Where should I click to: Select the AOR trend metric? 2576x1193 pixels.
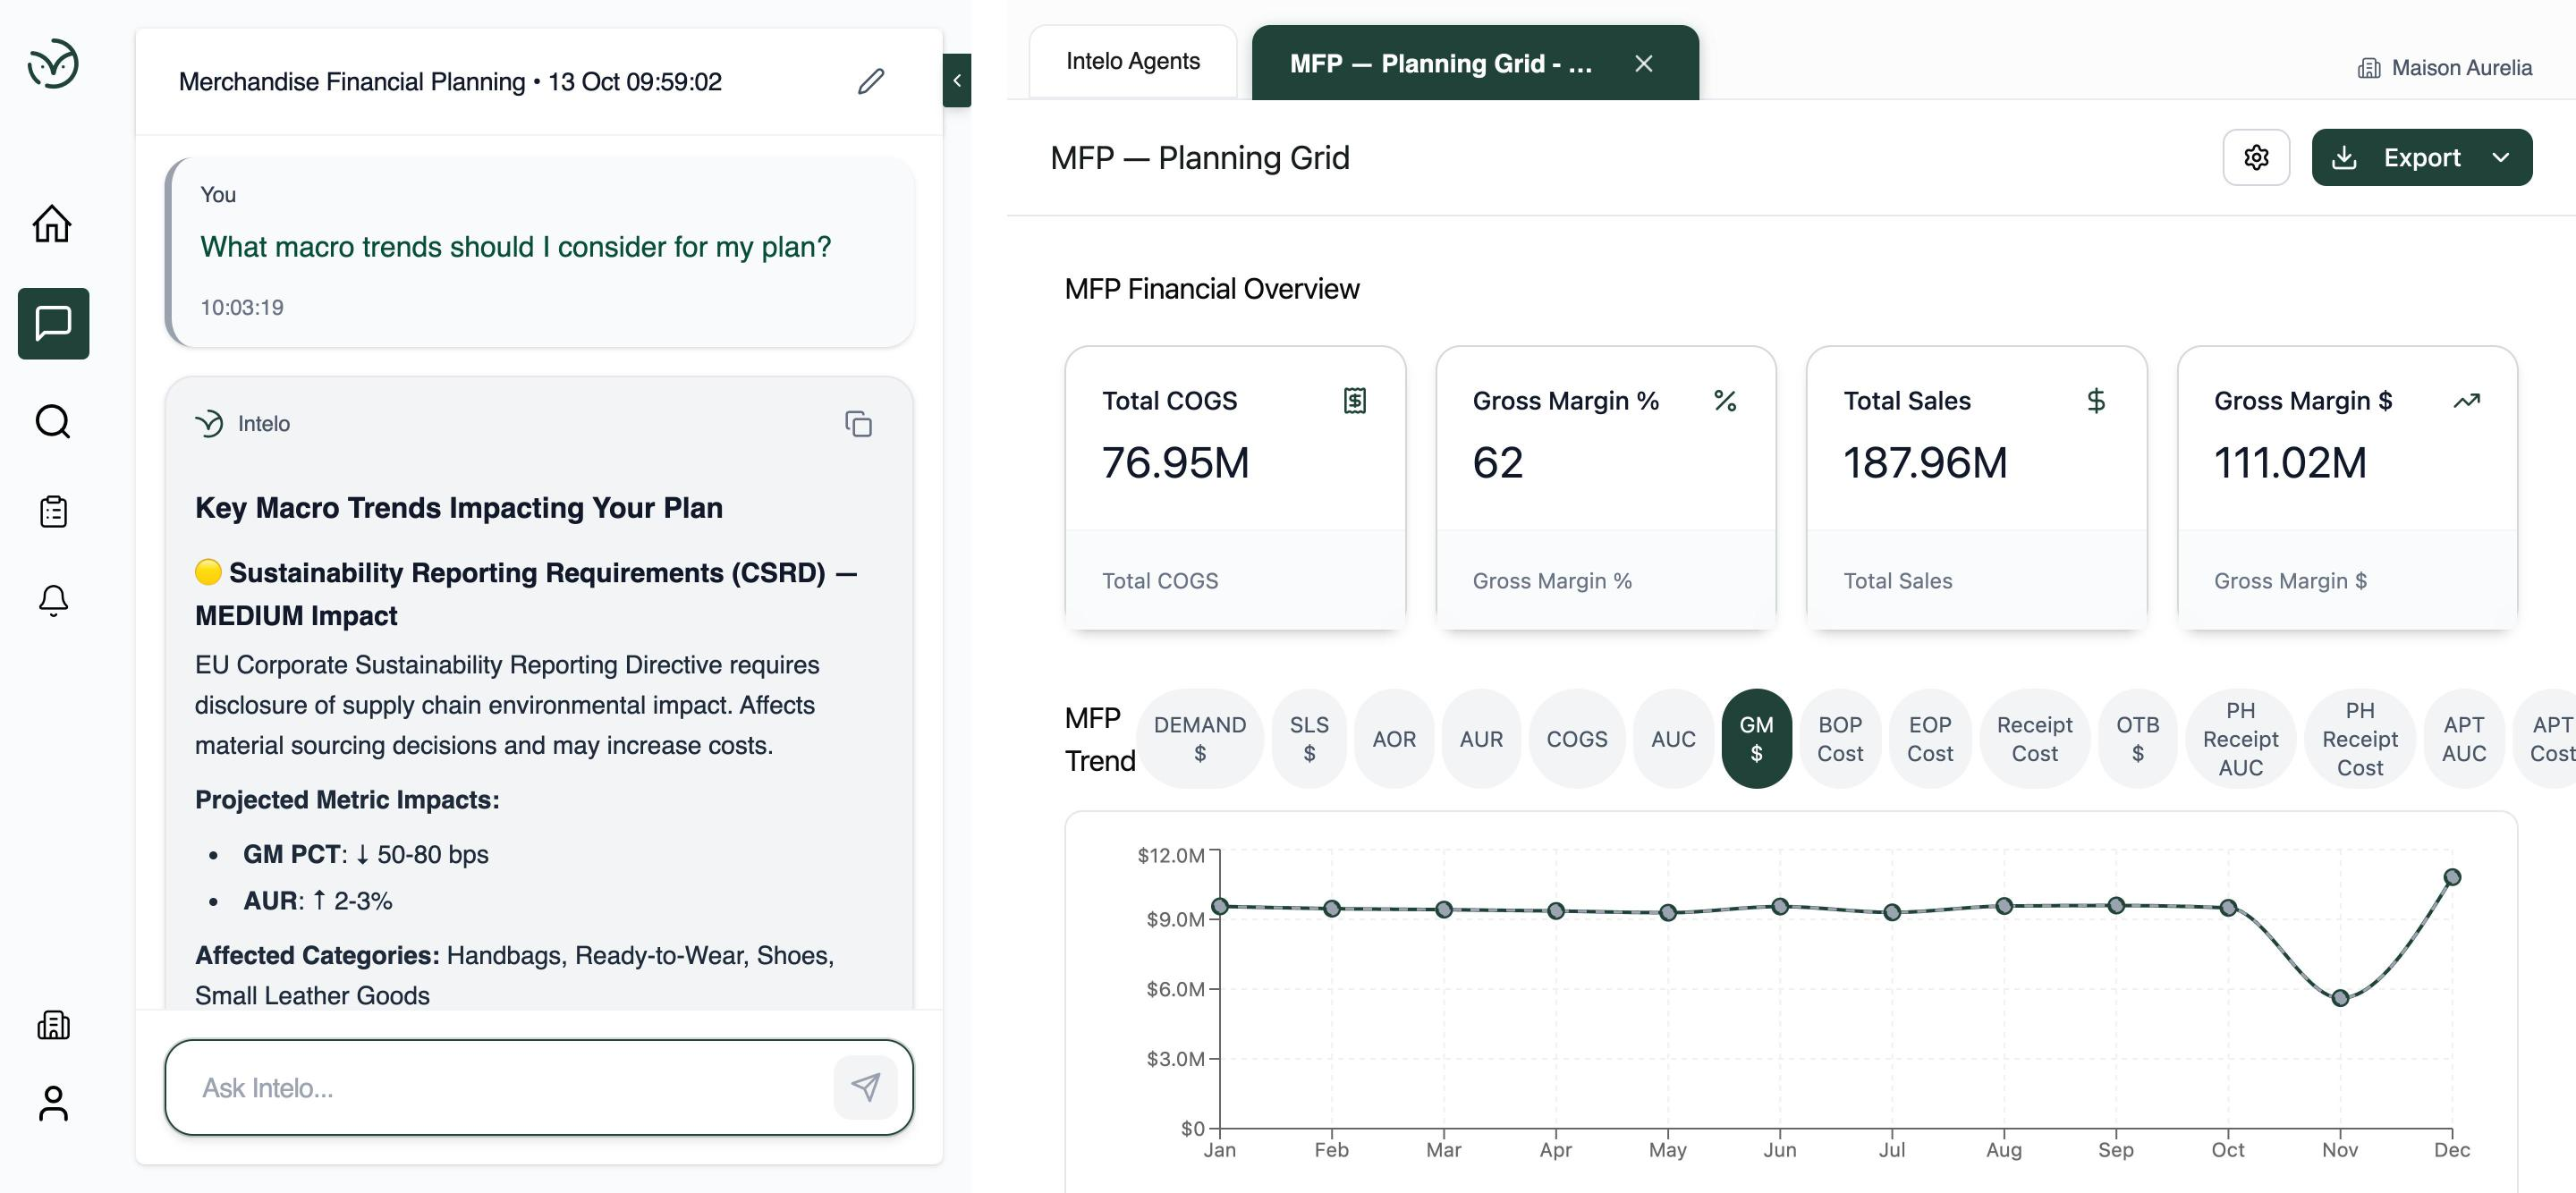1394,739
